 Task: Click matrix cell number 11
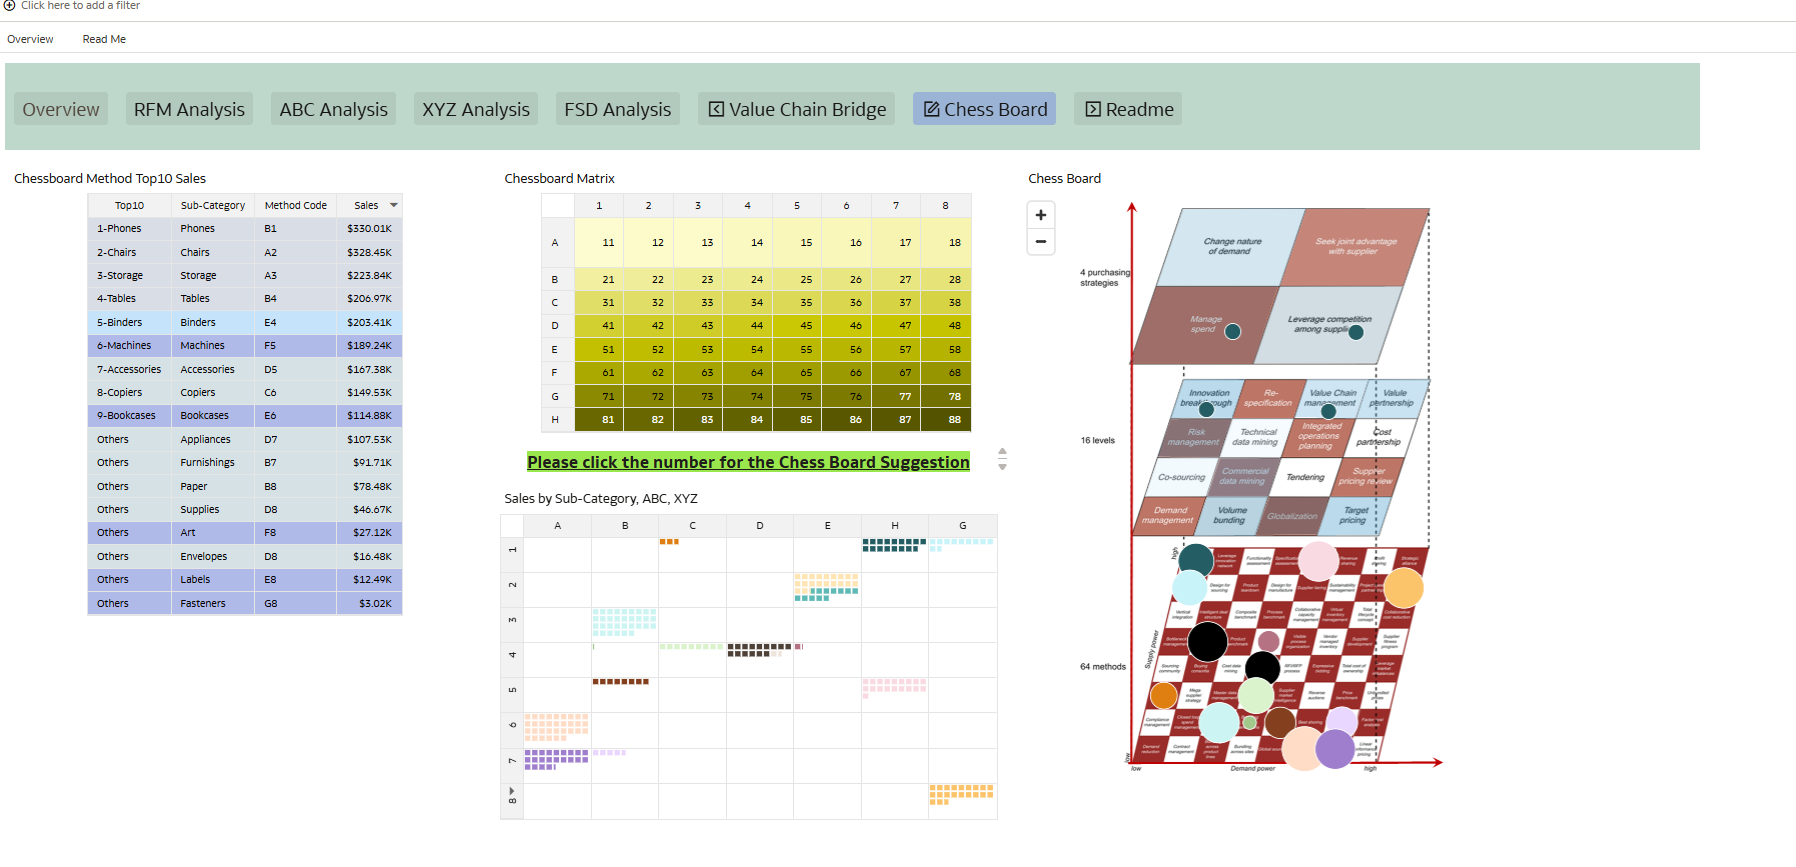pos(599,242)
